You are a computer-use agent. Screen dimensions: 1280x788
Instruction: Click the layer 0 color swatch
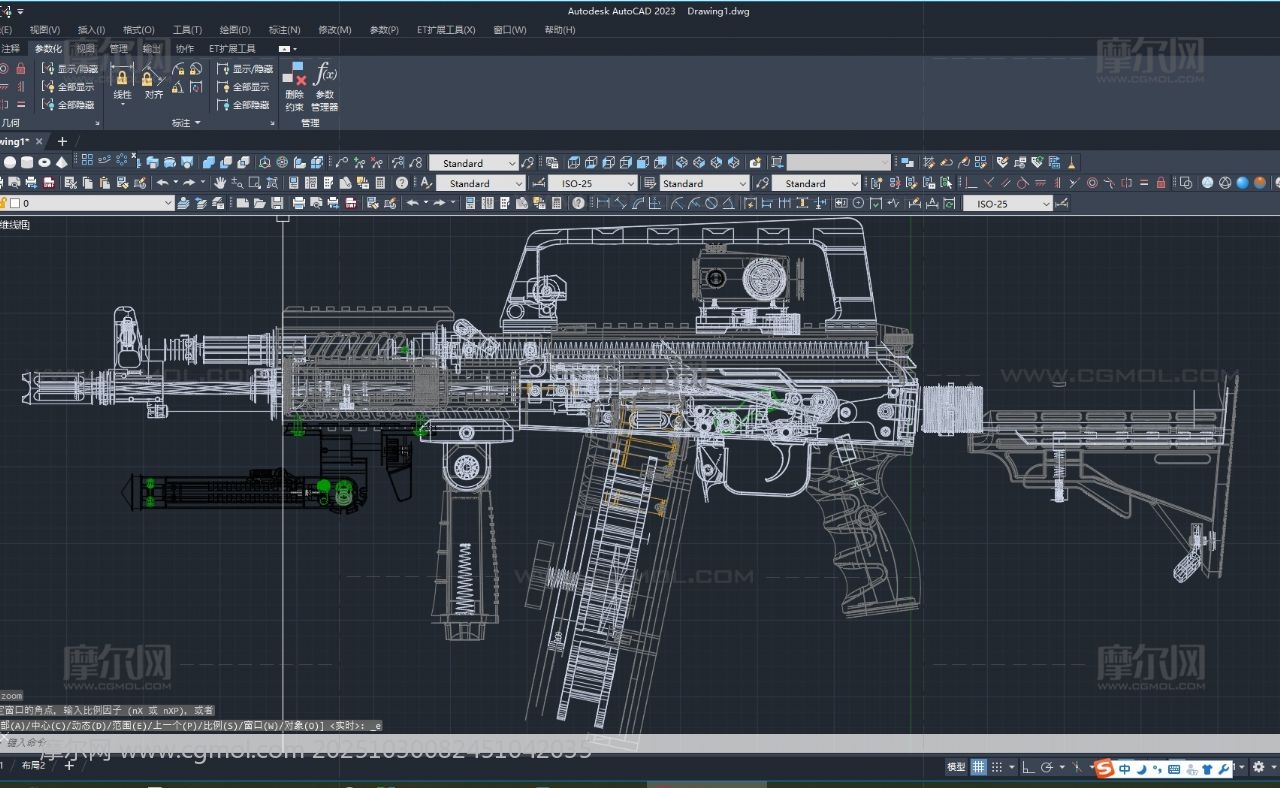point(14,203)
